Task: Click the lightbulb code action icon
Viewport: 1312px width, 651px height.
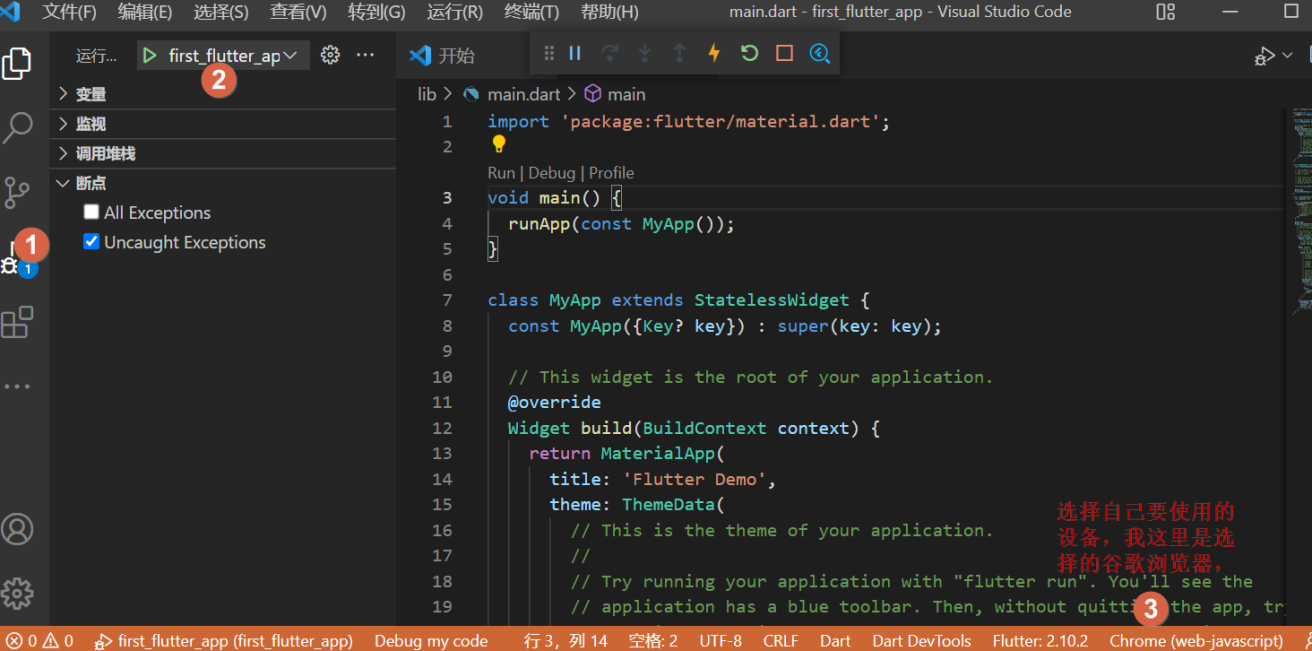Action: click(499, 146)
